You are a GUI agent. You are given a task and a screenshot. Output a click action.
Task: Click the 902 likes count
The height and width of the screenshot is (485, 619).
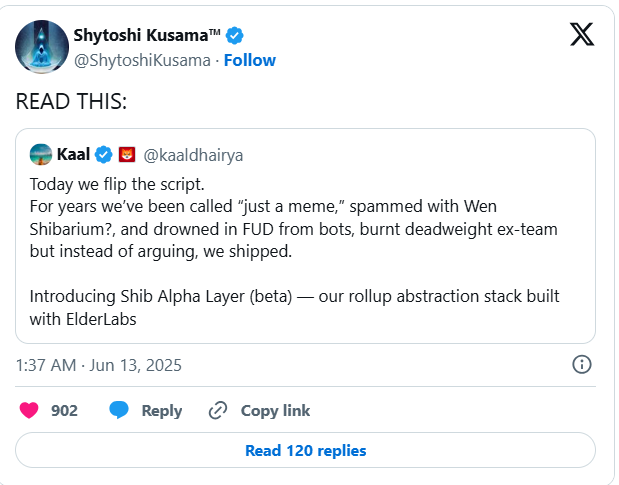coord(64,410)
